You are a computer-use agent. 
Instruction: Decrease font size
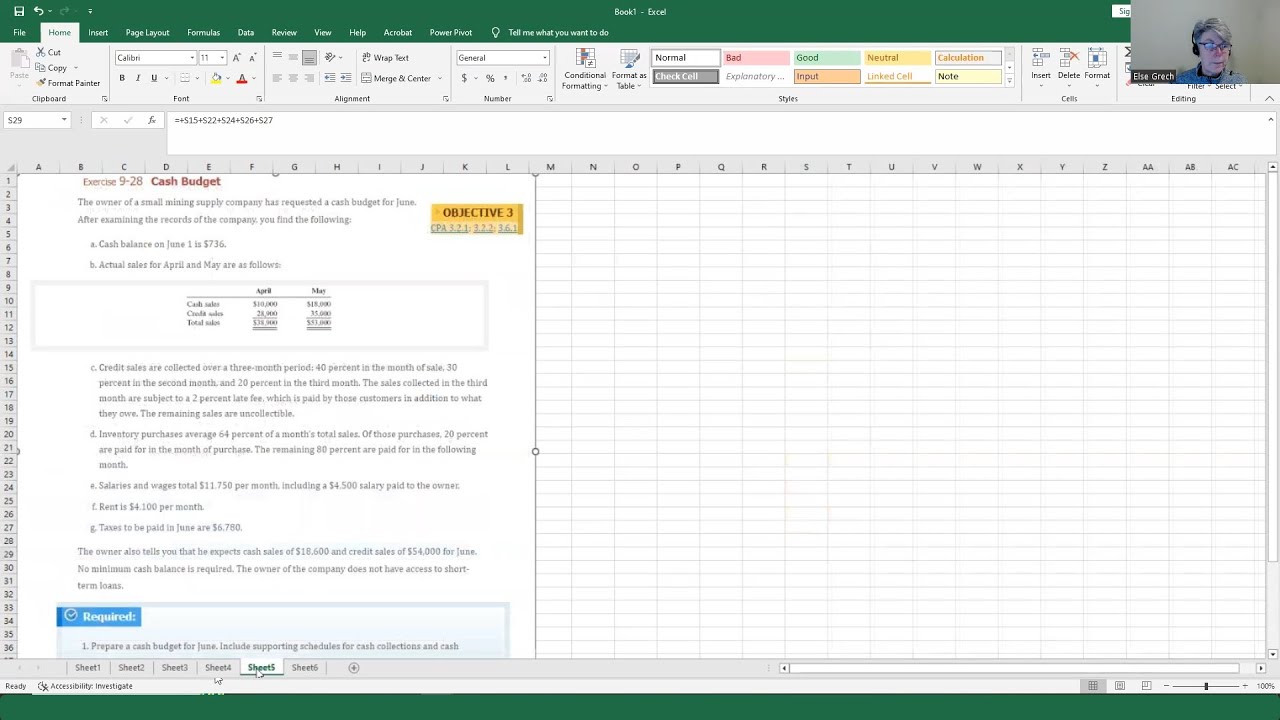[252, 58]
